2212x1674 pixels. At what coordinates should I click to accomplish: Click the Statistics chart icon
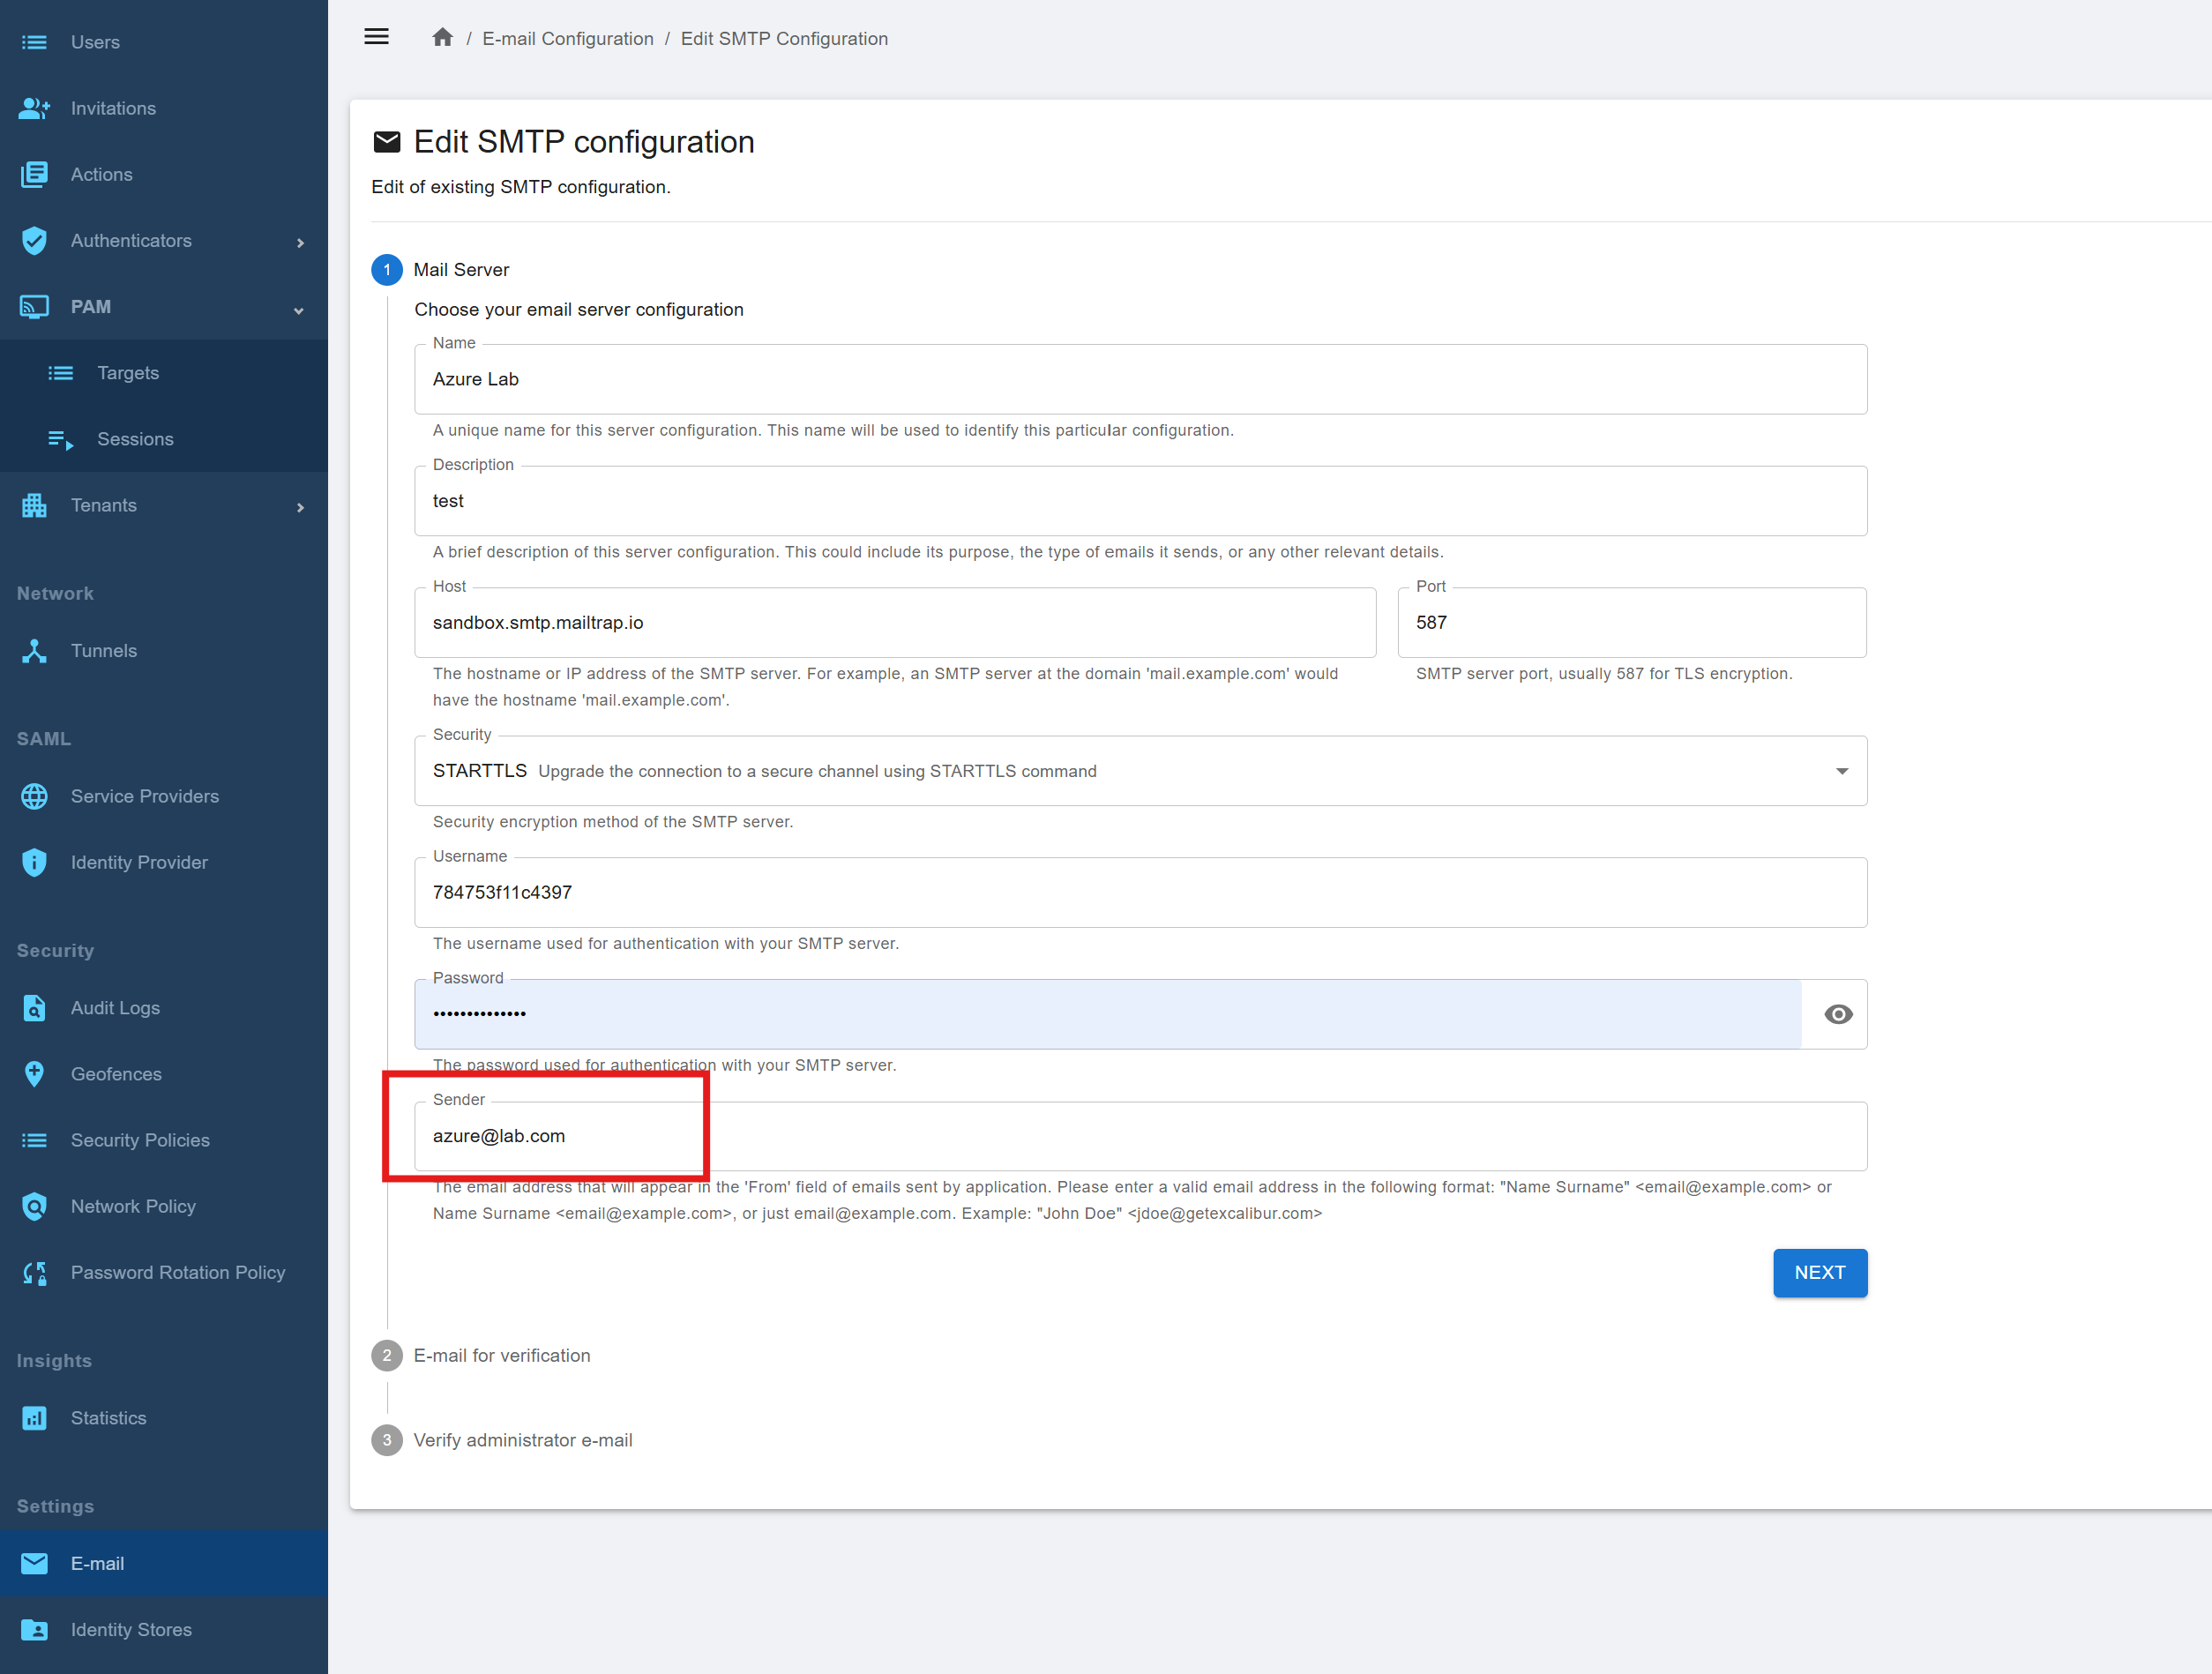coord(34,1417)
